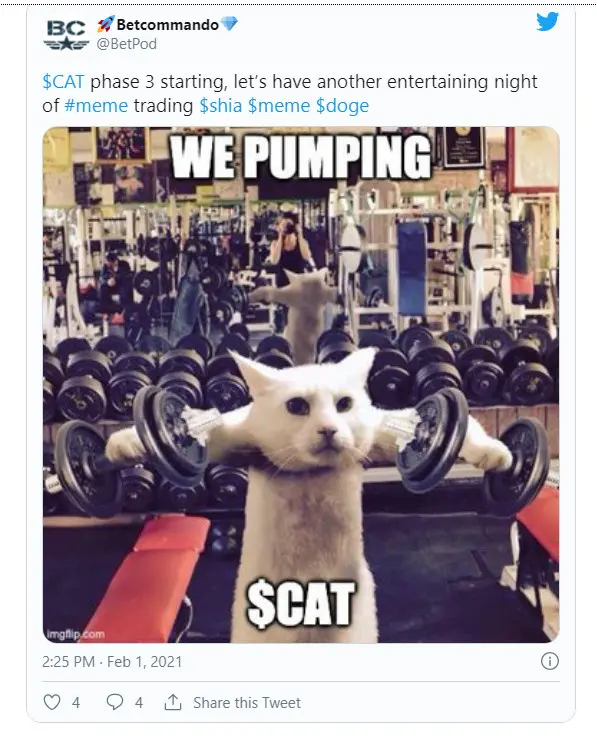This screenshot has width=597, height=737.
Task: Follow the $CAT cashtag link
Action: click(x=63, y=82)
